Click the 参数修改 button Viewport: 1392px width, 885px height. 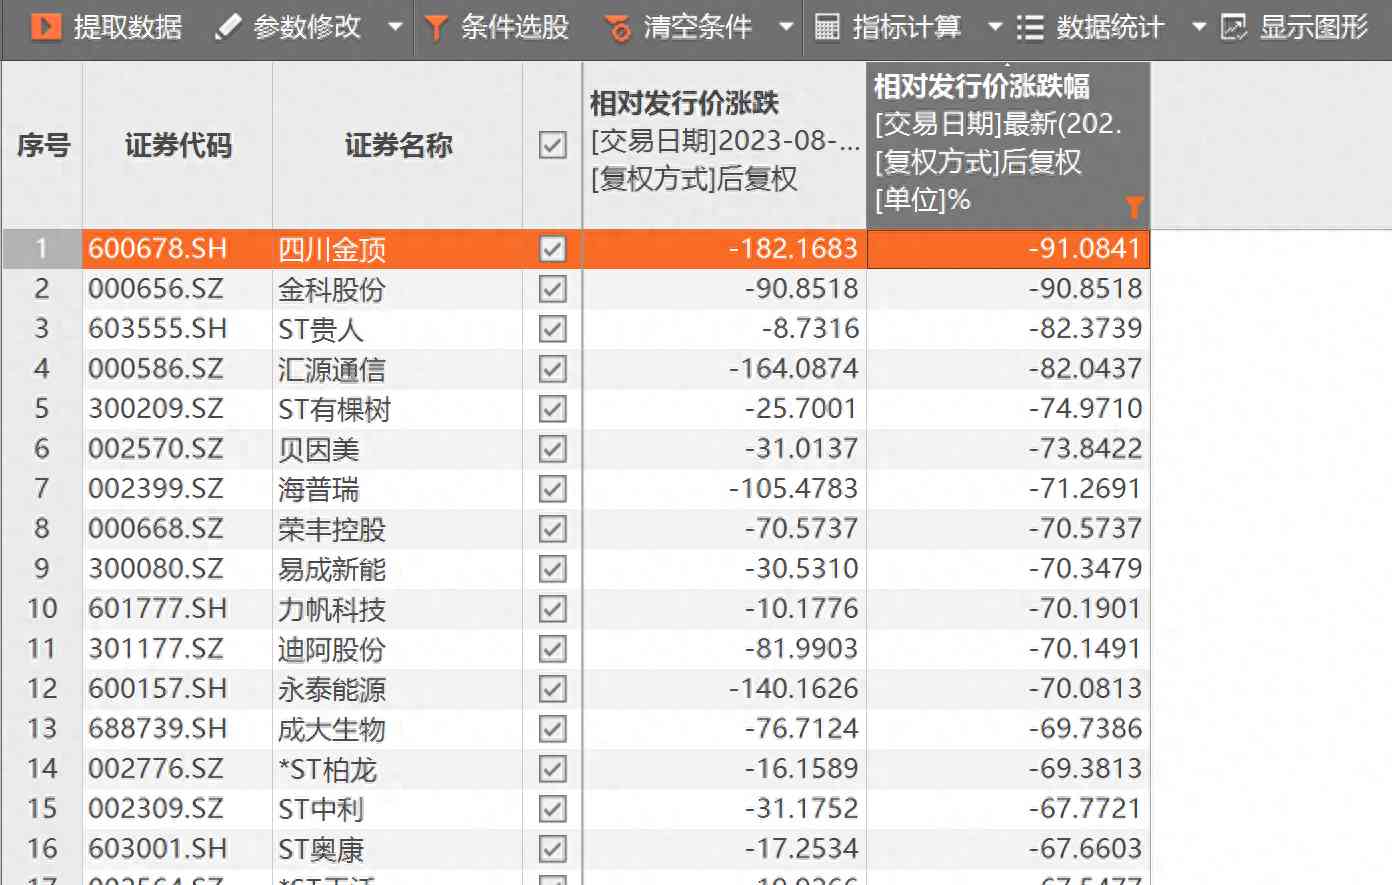coord(289,27)
